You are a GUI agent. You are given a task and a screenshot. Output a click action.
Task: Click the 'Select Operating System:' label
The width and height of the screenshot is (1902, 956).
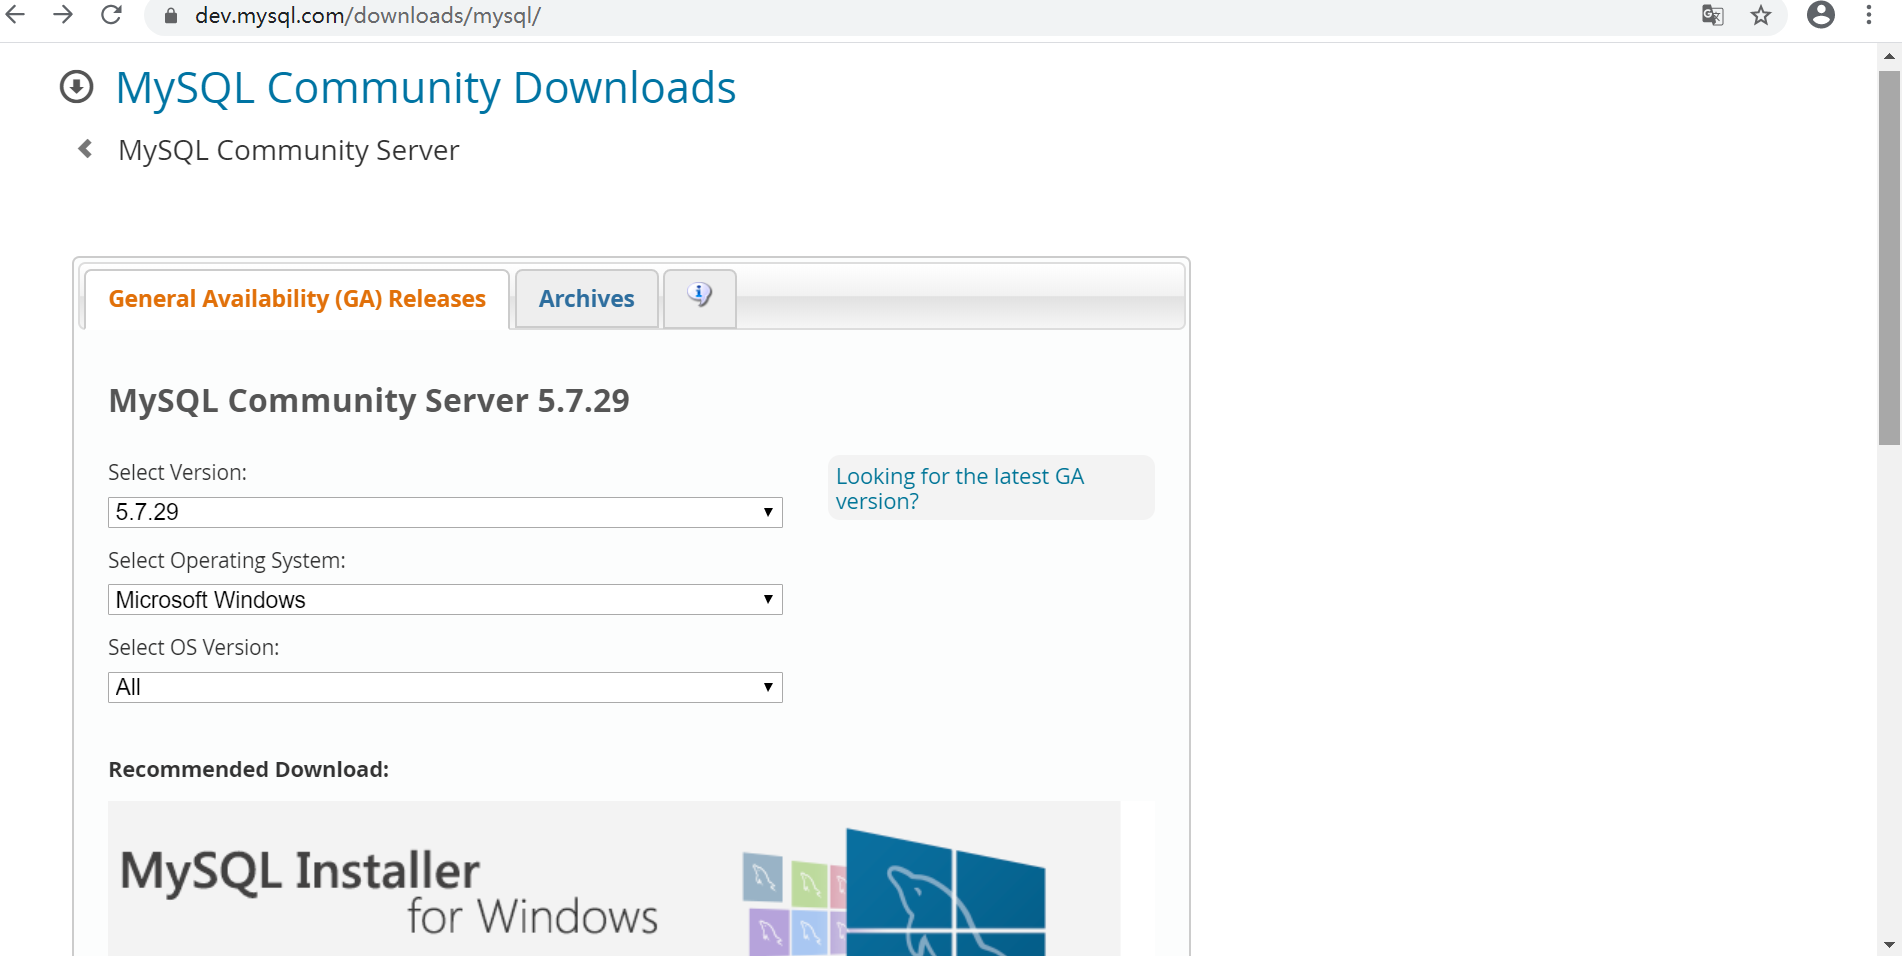pos(227,561)
